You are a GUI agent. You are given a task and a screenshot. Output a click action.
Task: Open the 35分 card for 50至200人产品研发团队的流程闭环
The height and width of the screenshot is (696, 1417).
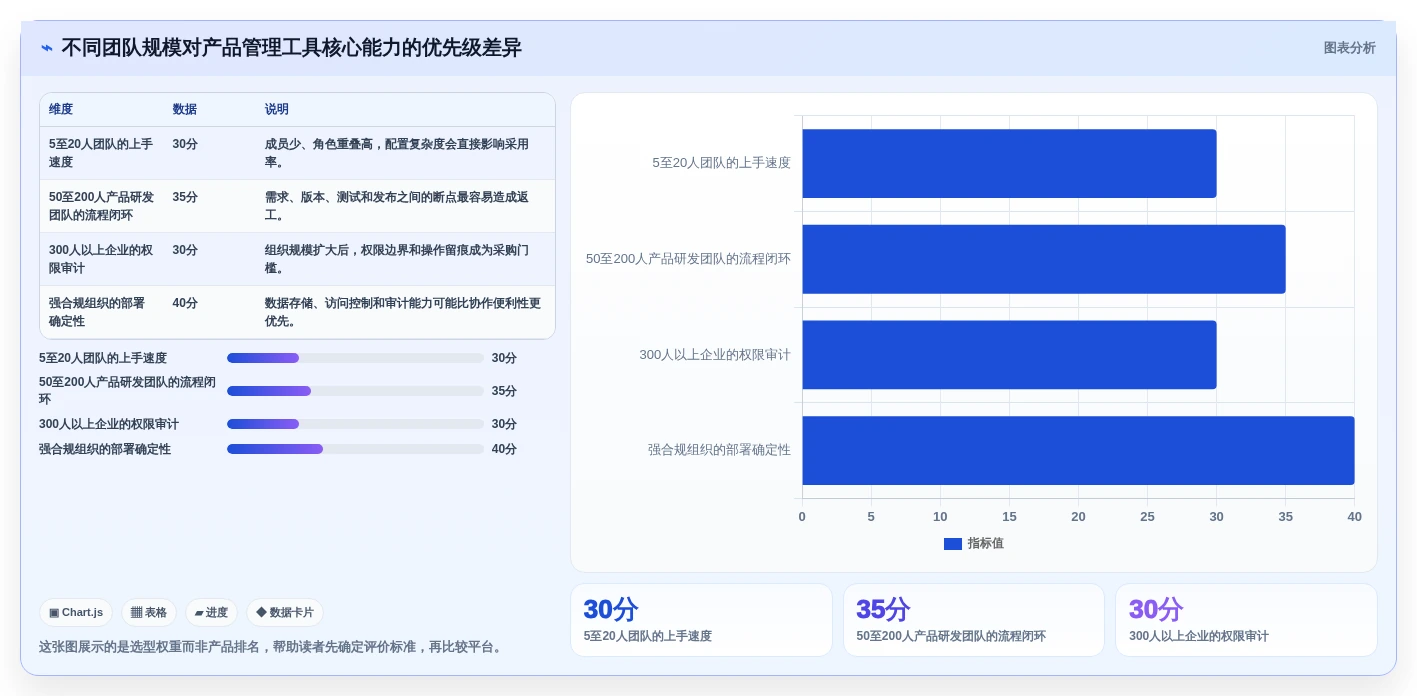pos(974,620)
